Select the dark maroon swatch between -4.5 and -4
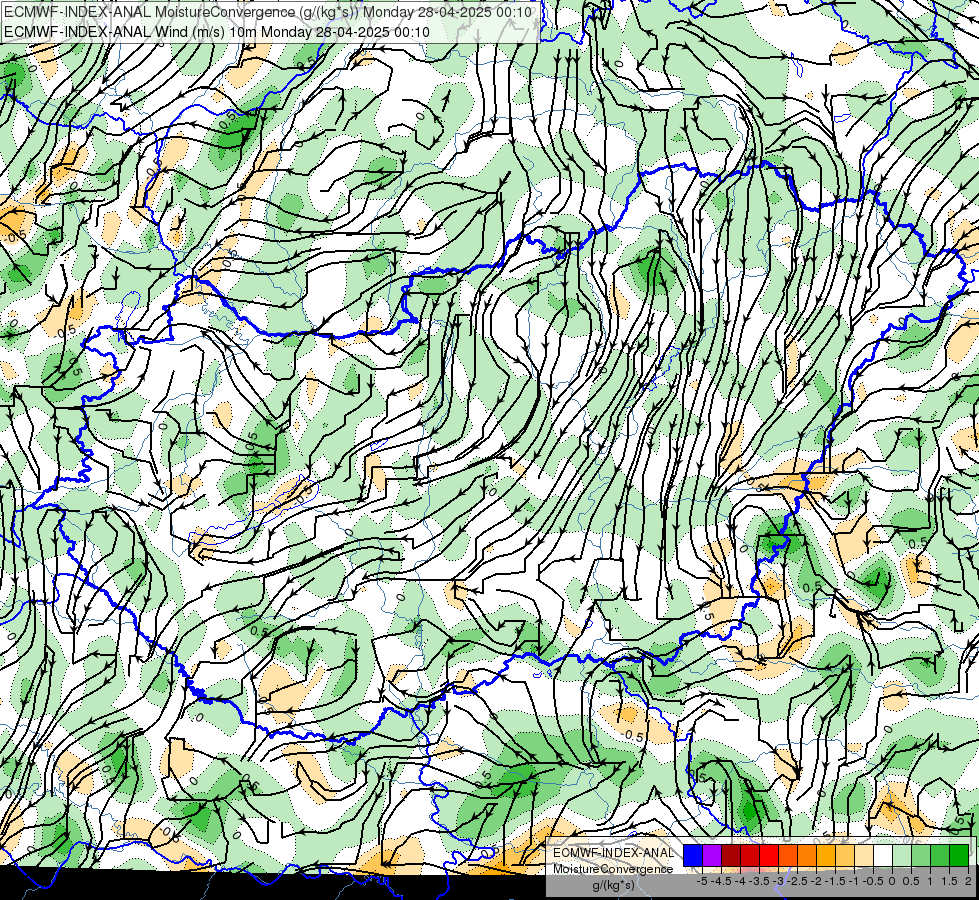Image resolution: width=979 pixels, height=900 pixels. (x=731, y=855)
